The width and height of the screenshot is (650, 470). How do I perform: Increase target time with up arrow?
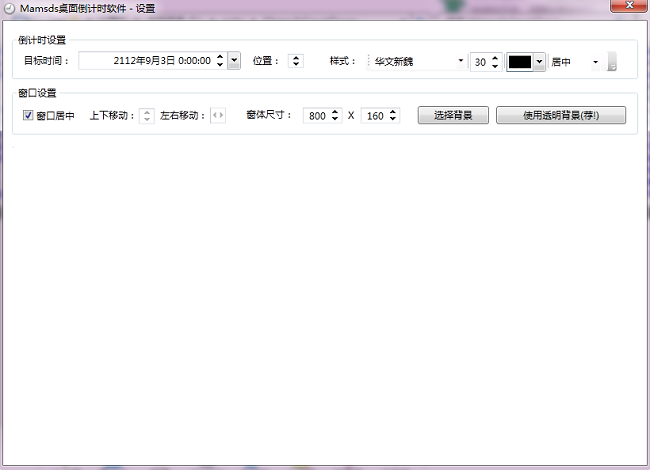click(220, 57)
